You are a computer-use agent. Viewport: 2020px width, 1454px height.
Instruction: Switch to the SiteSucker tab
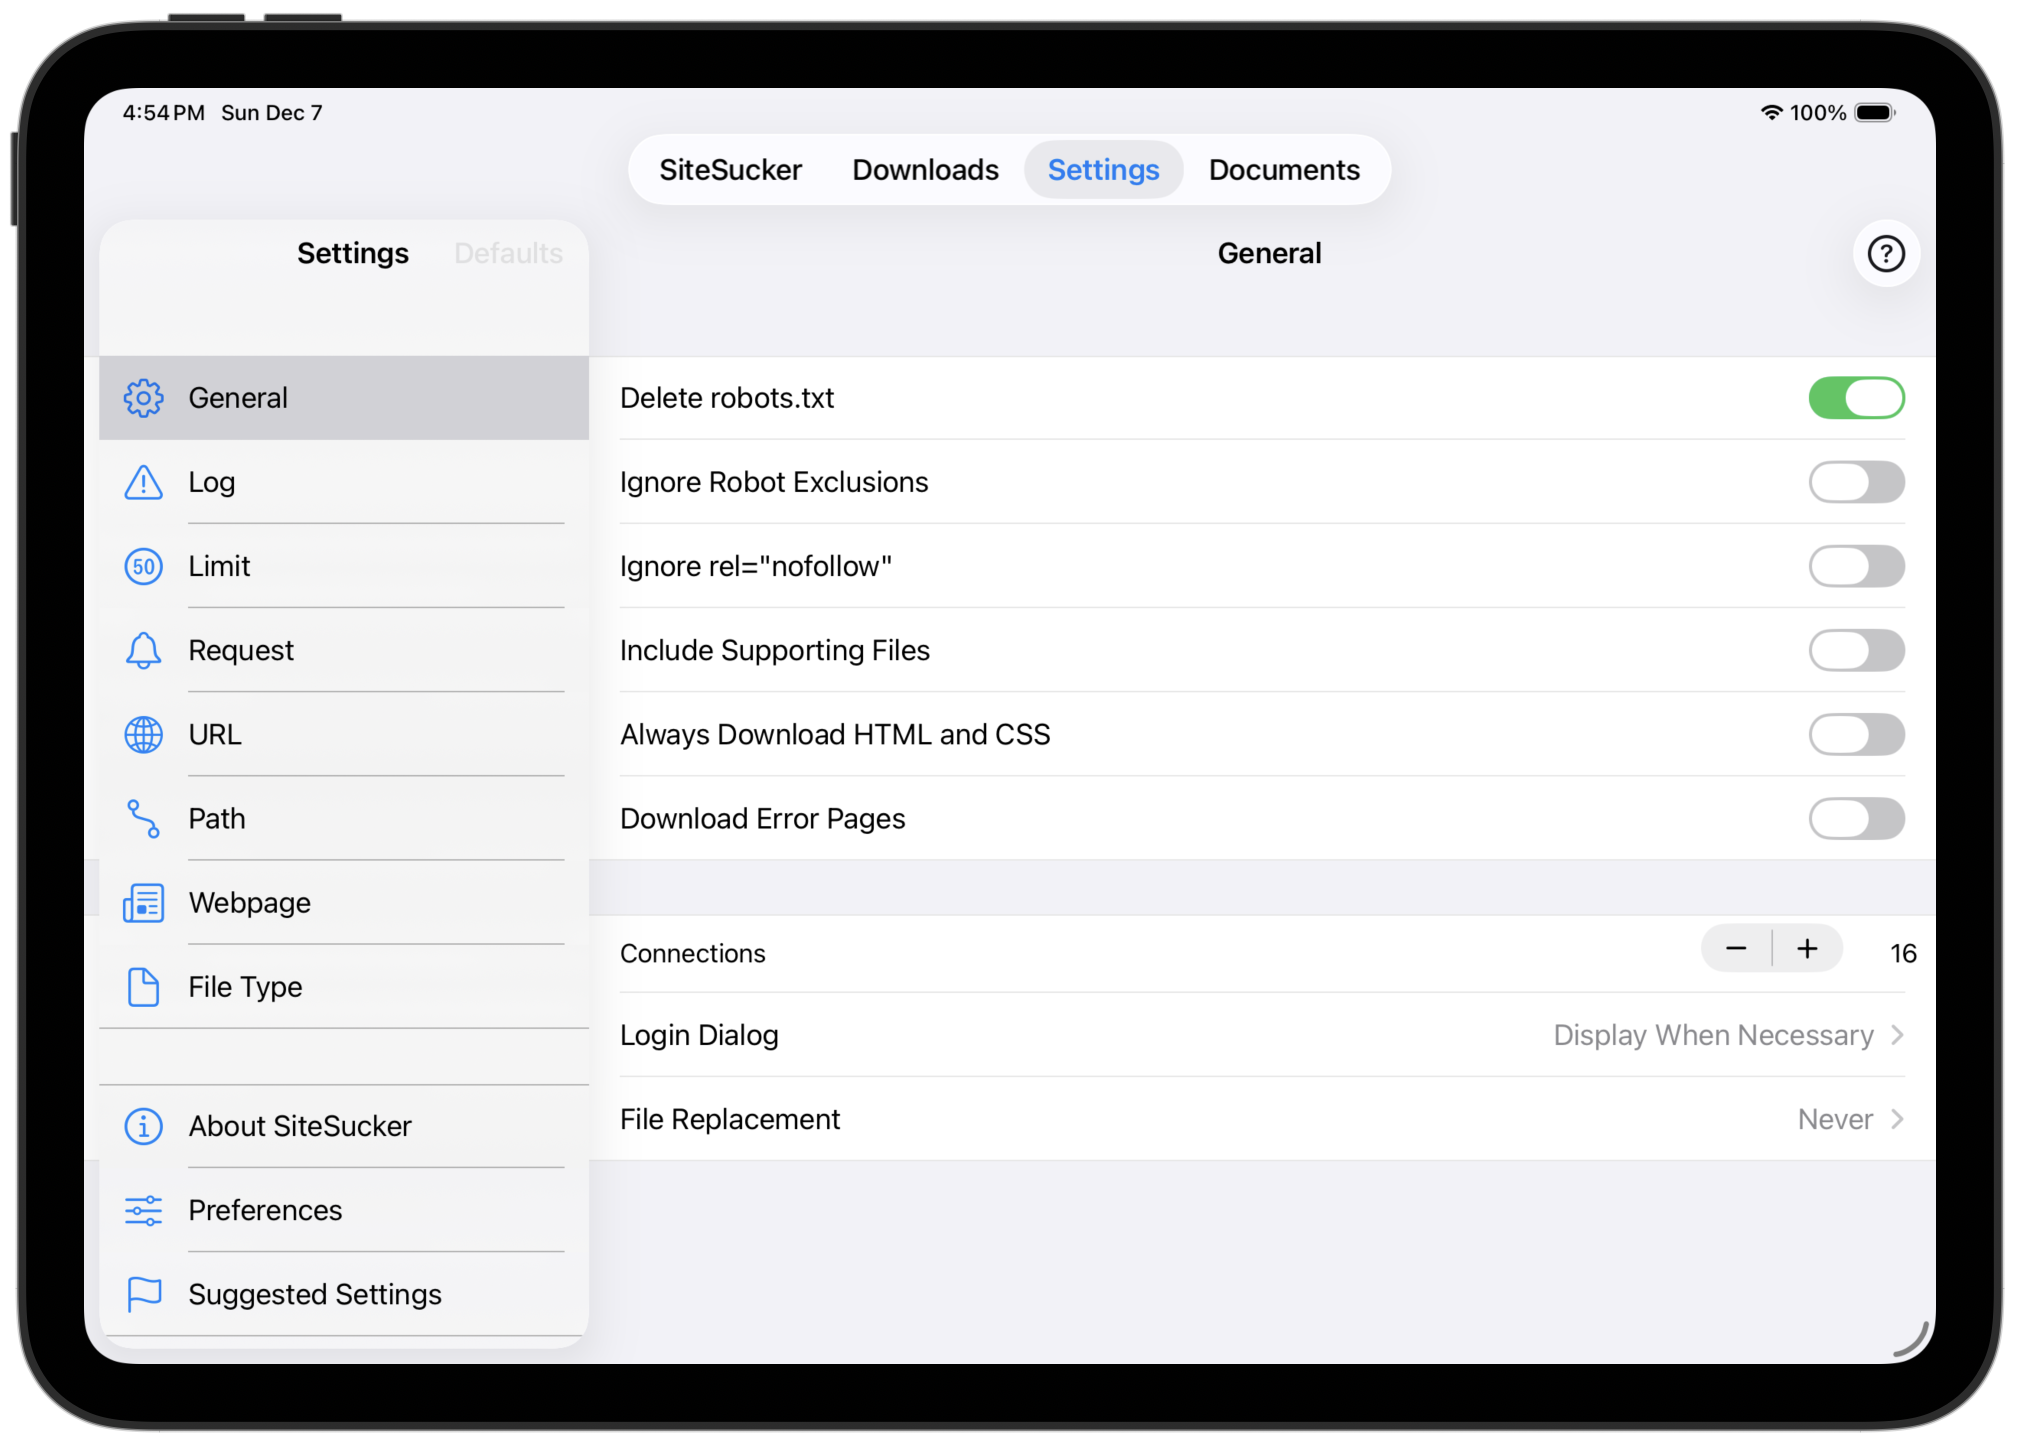[x=730, y=170]
